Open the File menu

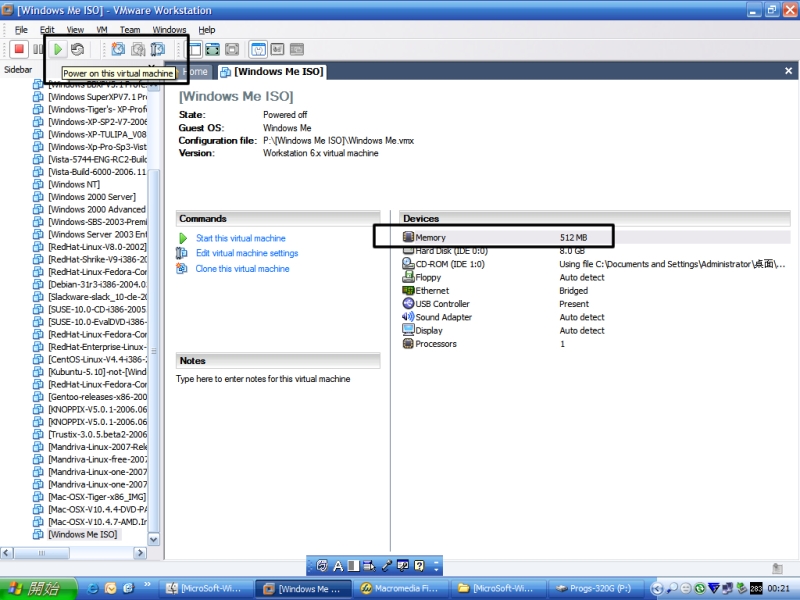[21, 30]
